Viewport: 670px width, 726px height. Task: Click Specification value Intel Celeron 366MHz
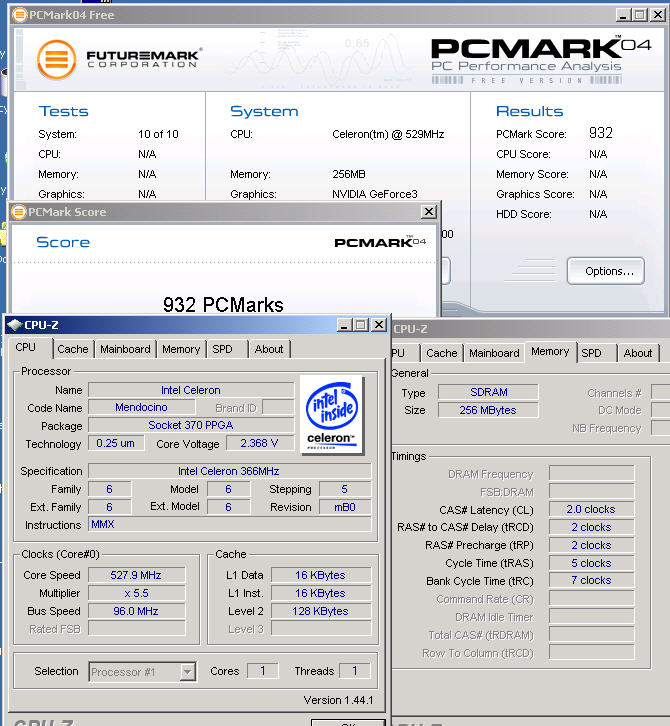point(229,471)
